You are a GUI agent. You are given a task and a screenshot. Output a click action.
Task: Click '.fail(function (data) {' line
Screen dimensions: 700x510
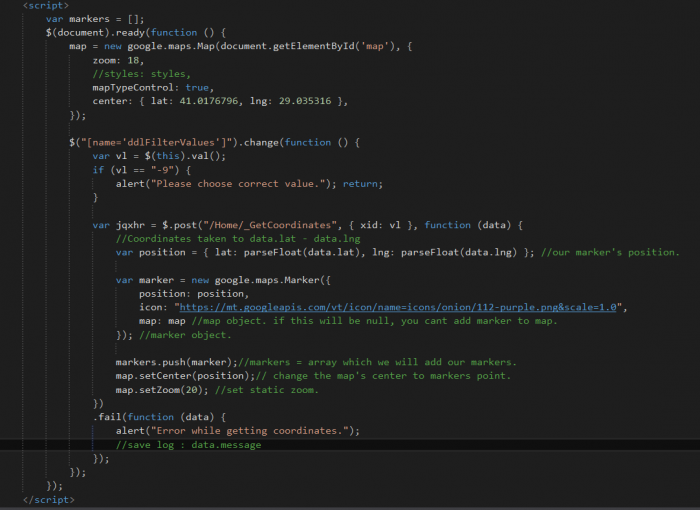tap(159, 417)
